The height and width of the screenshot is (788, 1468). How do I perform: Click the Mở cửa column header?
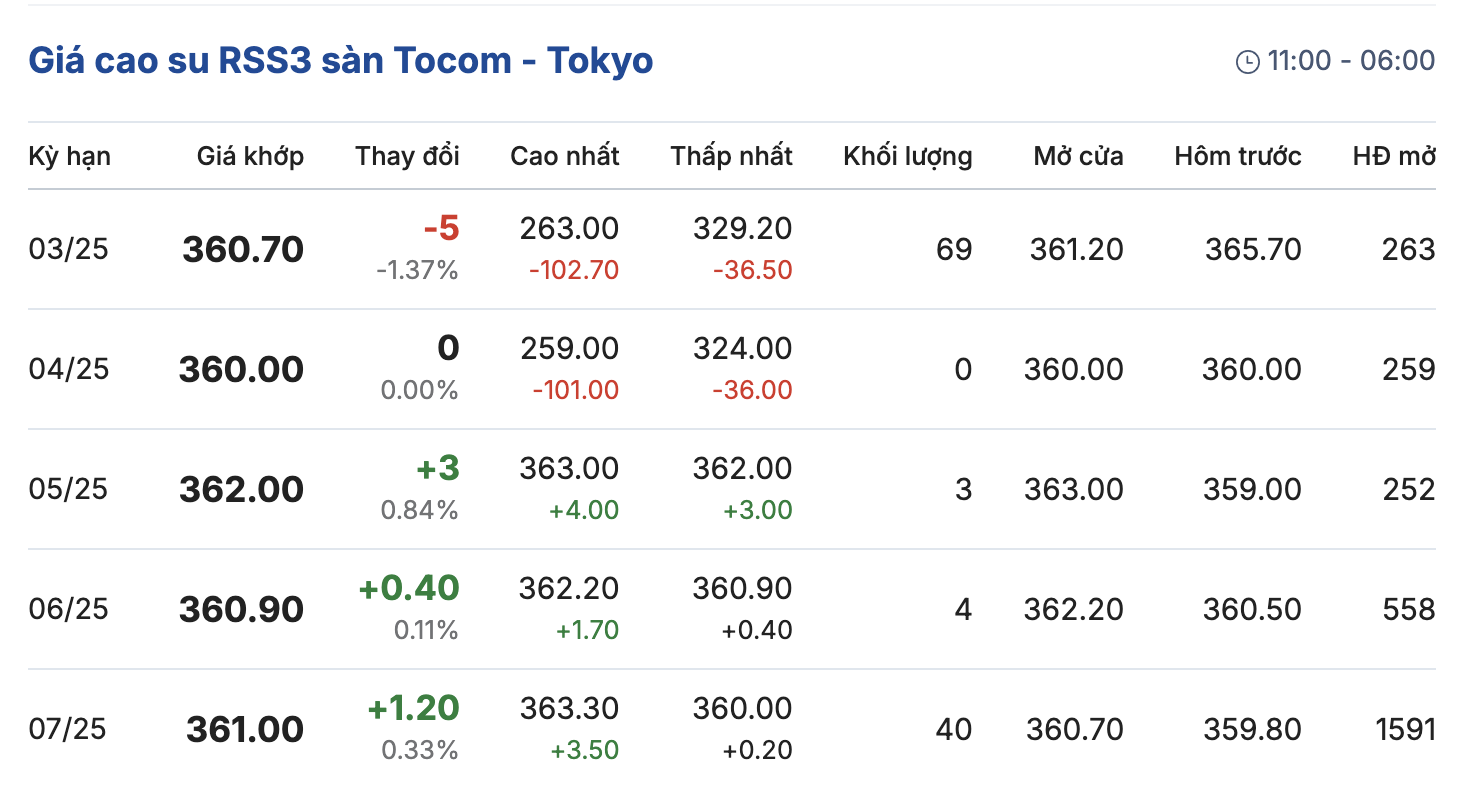tap(1079, 156)
